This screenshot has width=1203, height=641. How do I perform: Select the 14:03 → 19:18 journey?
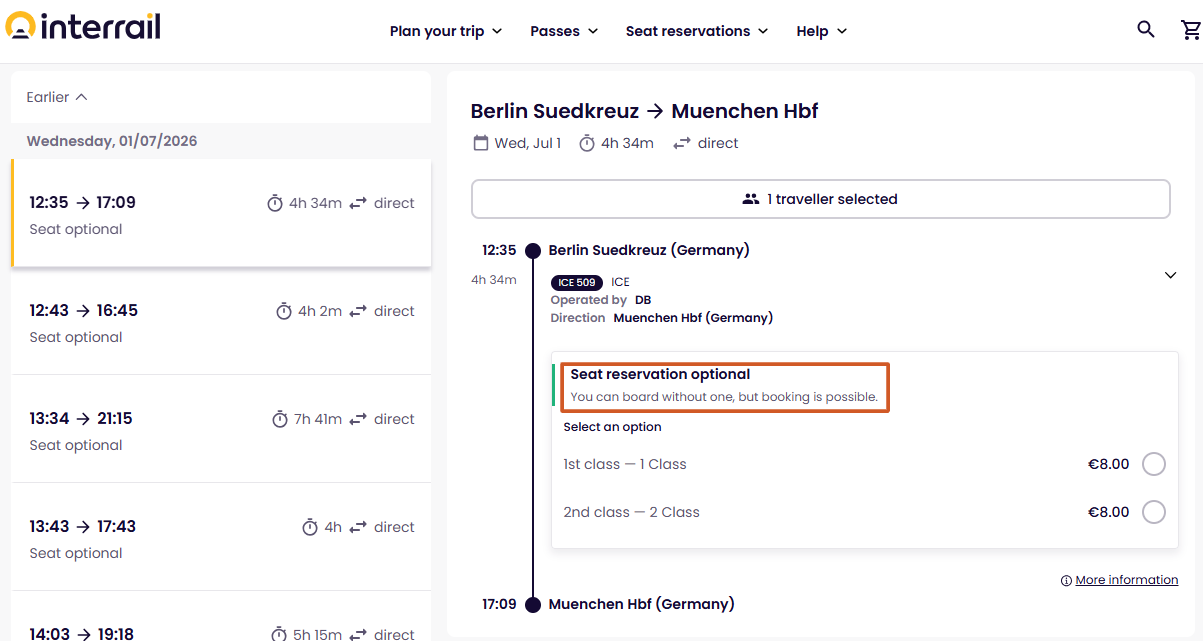221,617
